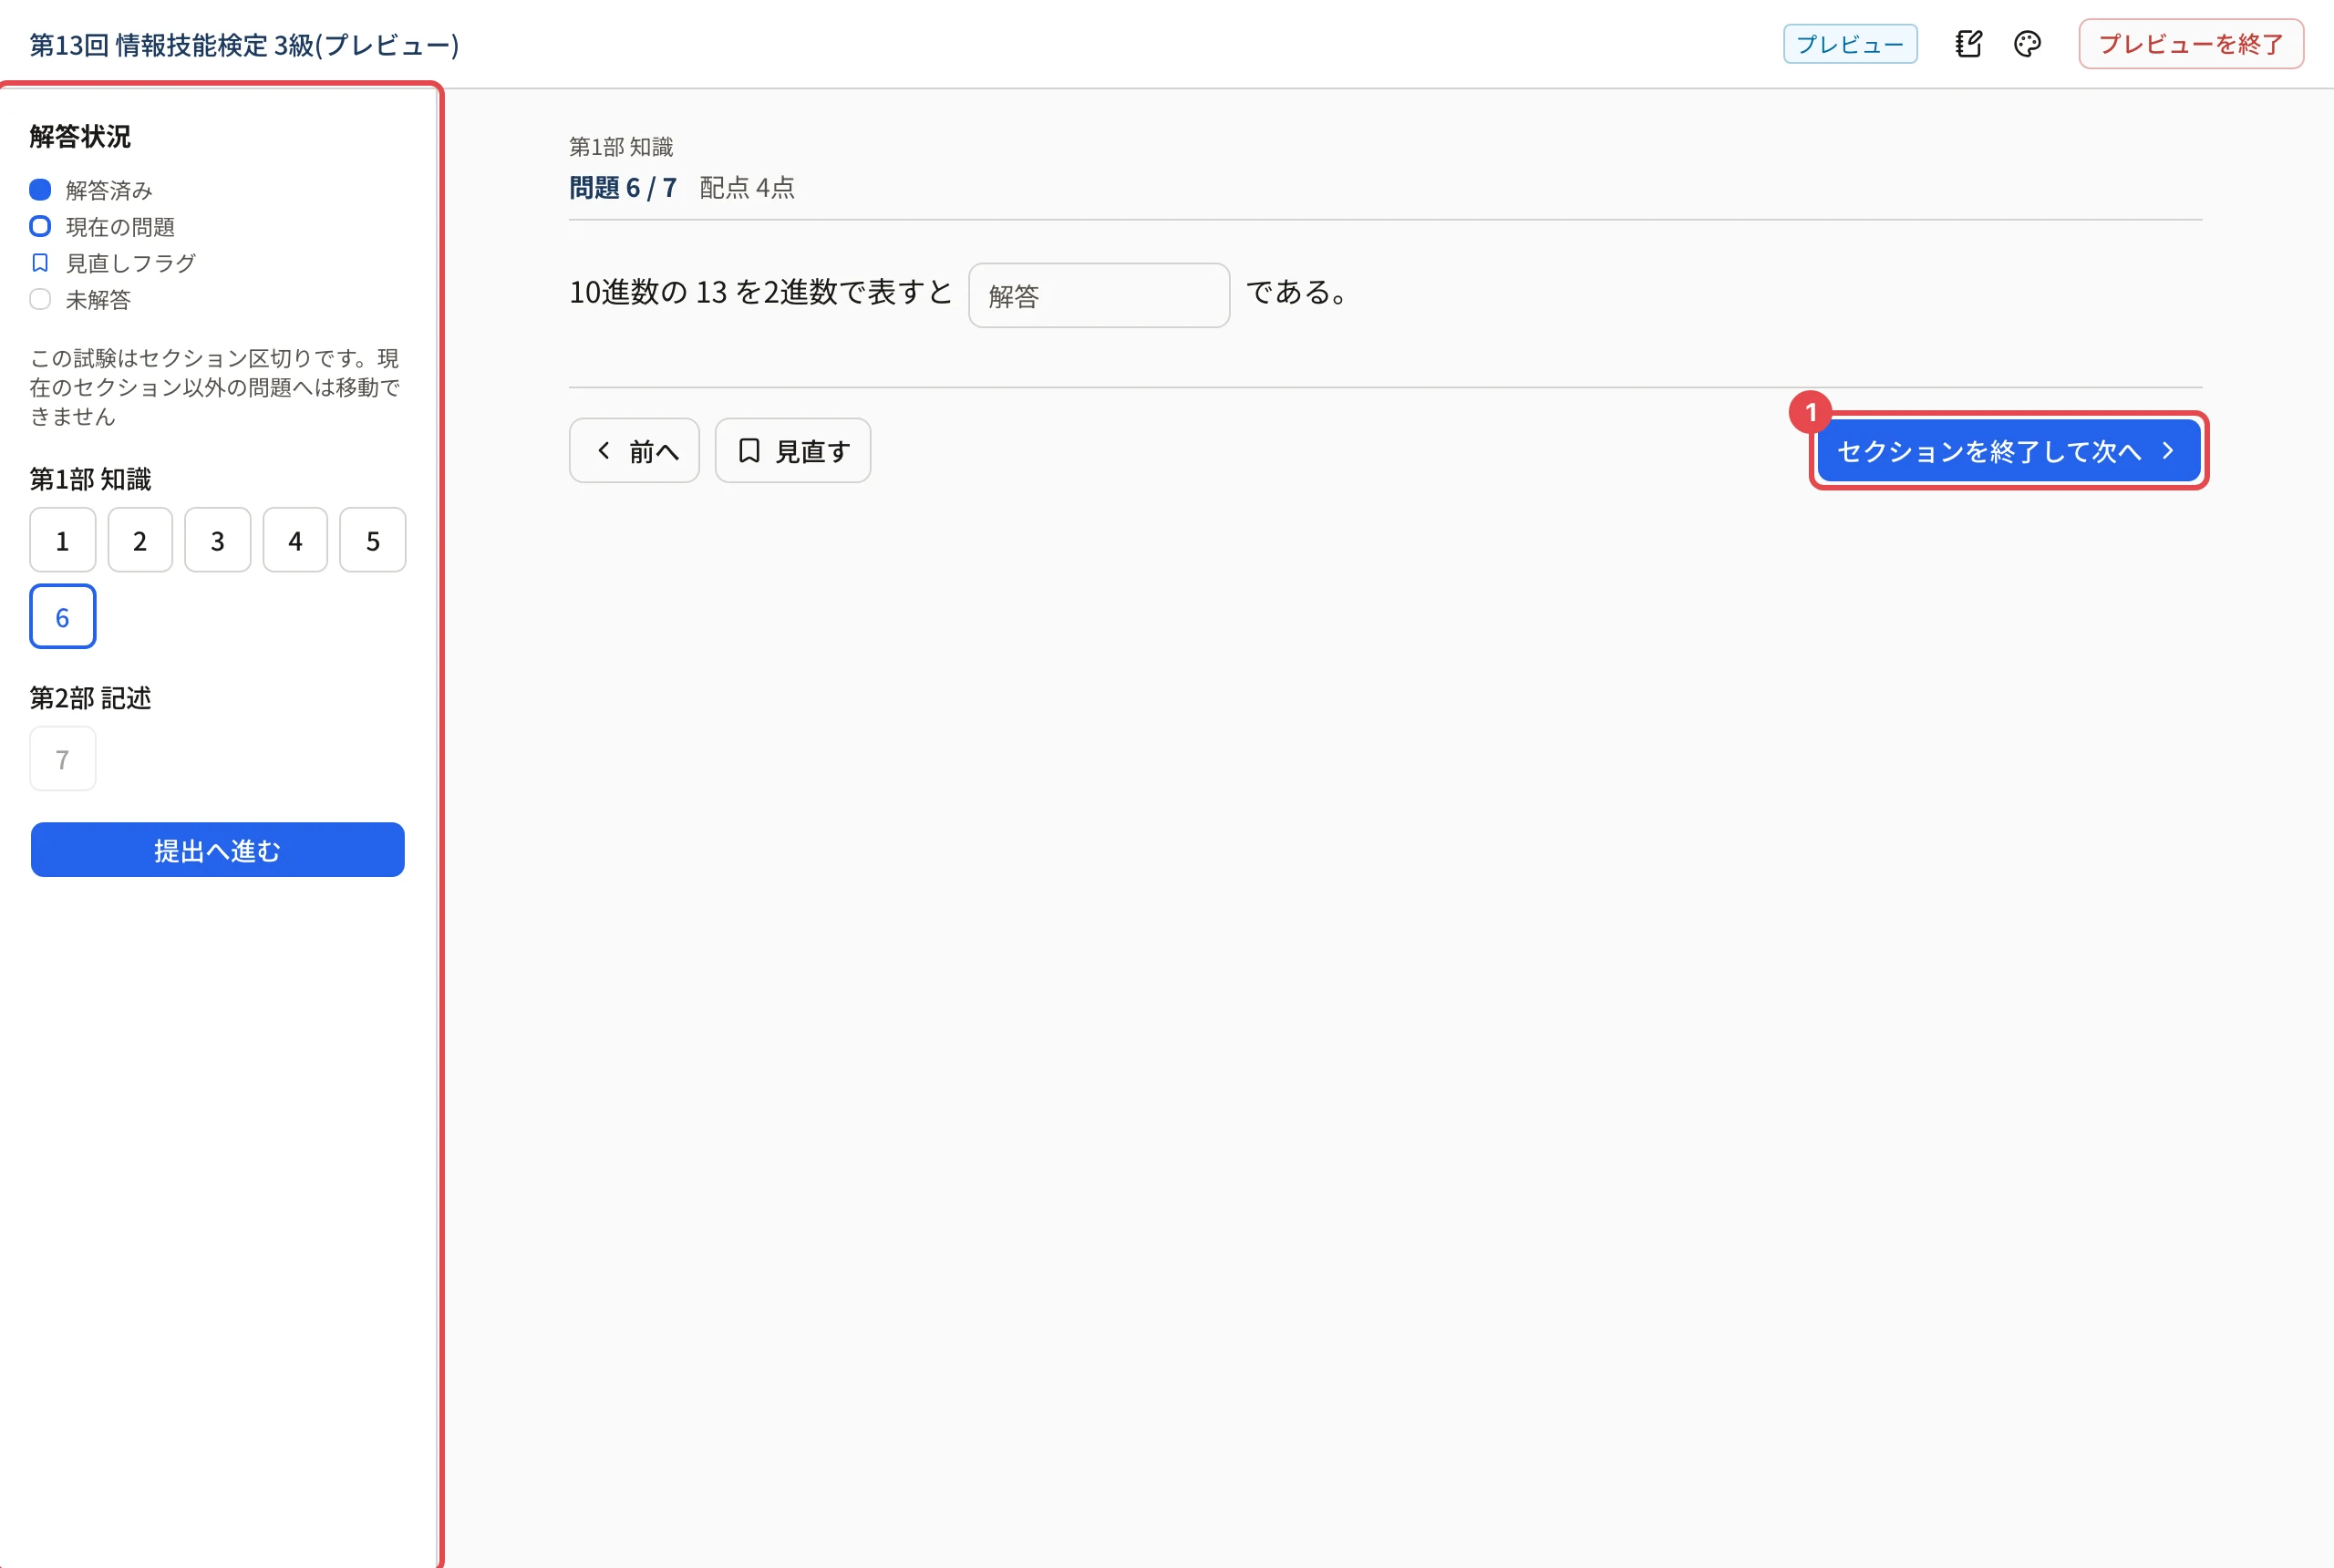Open the color theme palette icon

2027,44
